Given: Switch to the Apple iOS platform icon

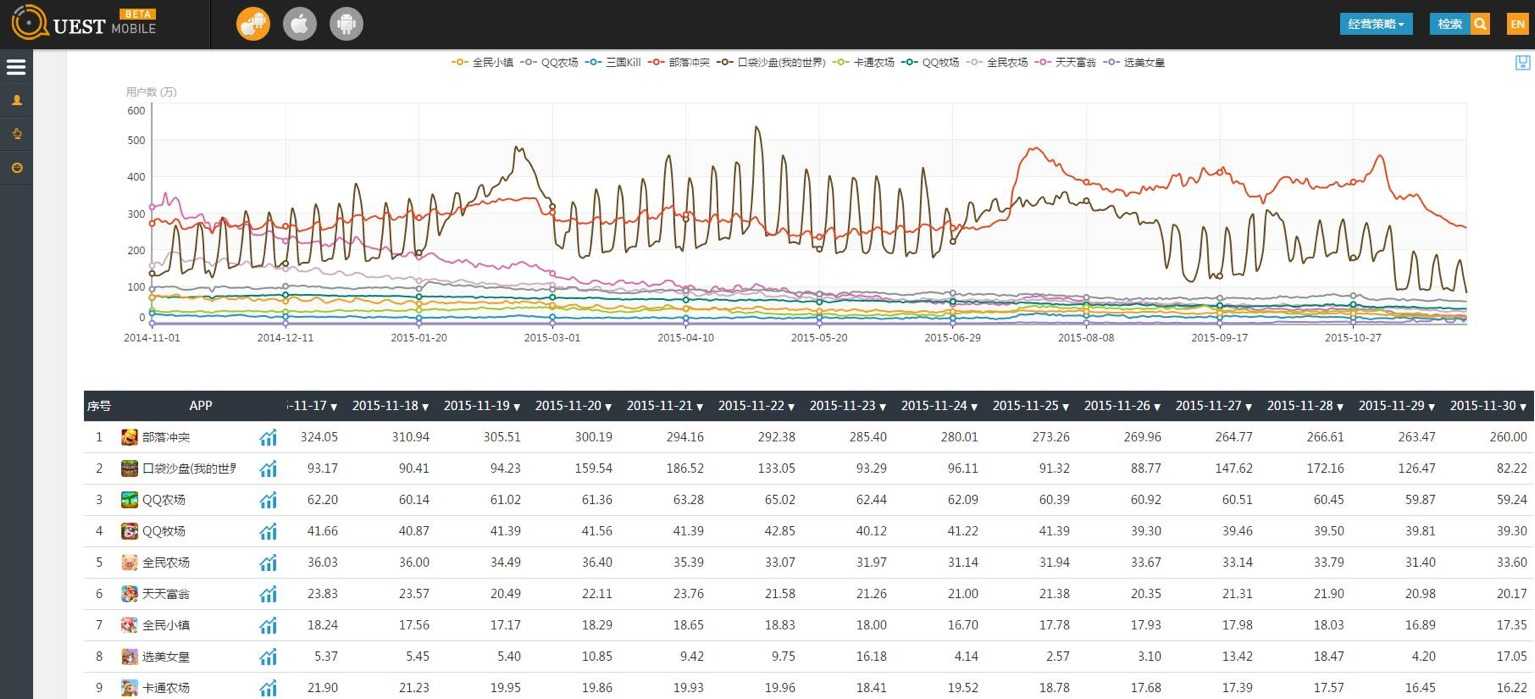Looking at the screenshot, I should [x=300, y=24].
